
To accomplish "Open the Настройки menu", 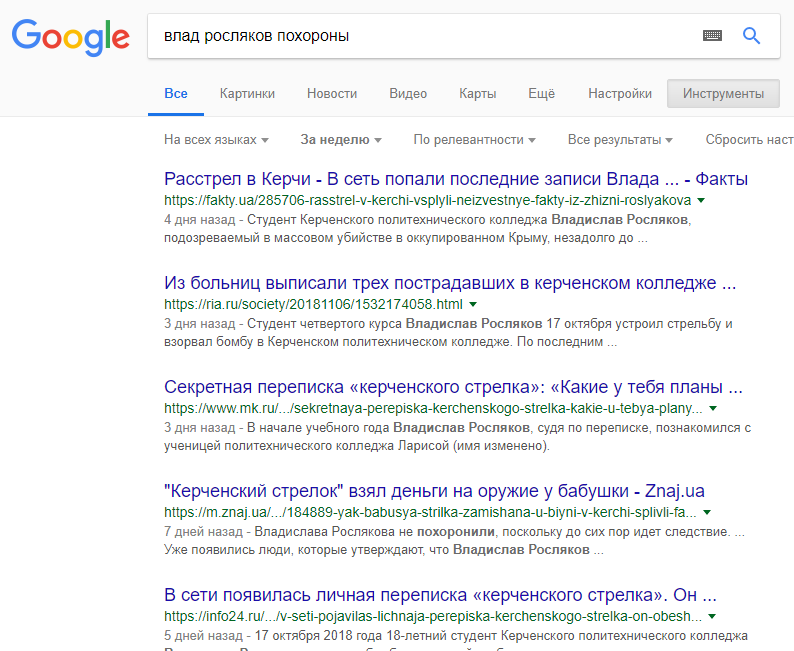I will [620, 94].
